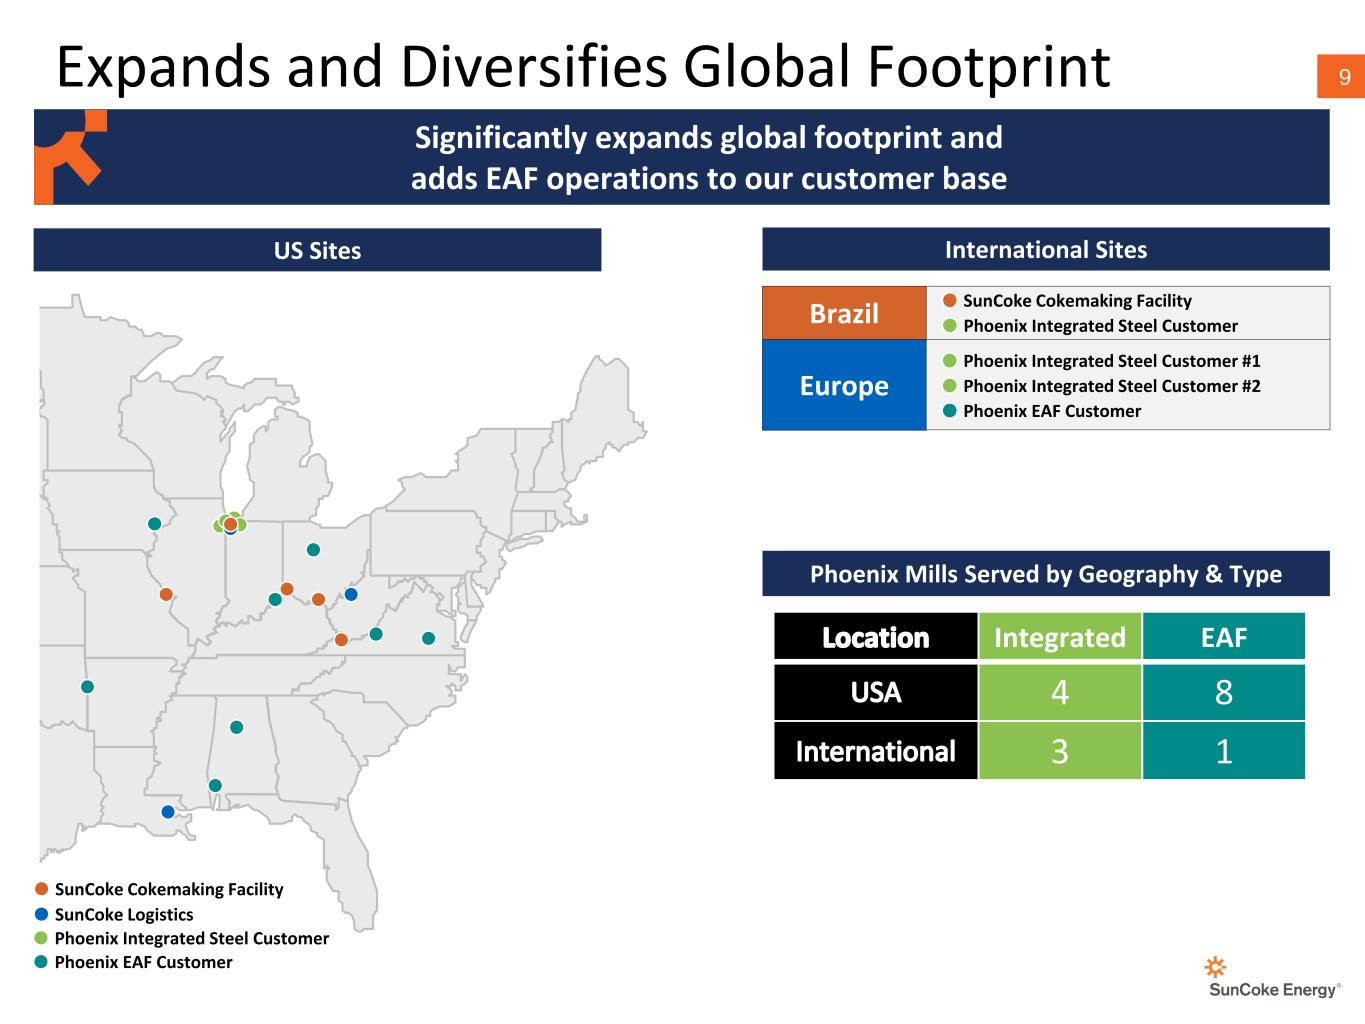Click the blue dot beside SunCoke Logistics
1365x1024 pixels.
coord(41,914)
